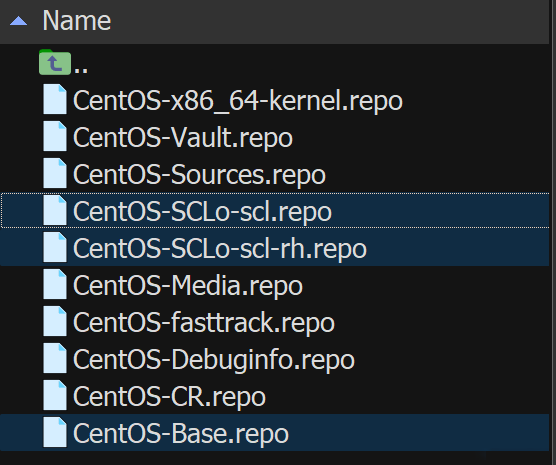
Task: Select the CentOS-x86_64-kernel.repo file name
Action: (x=238, y=101)
